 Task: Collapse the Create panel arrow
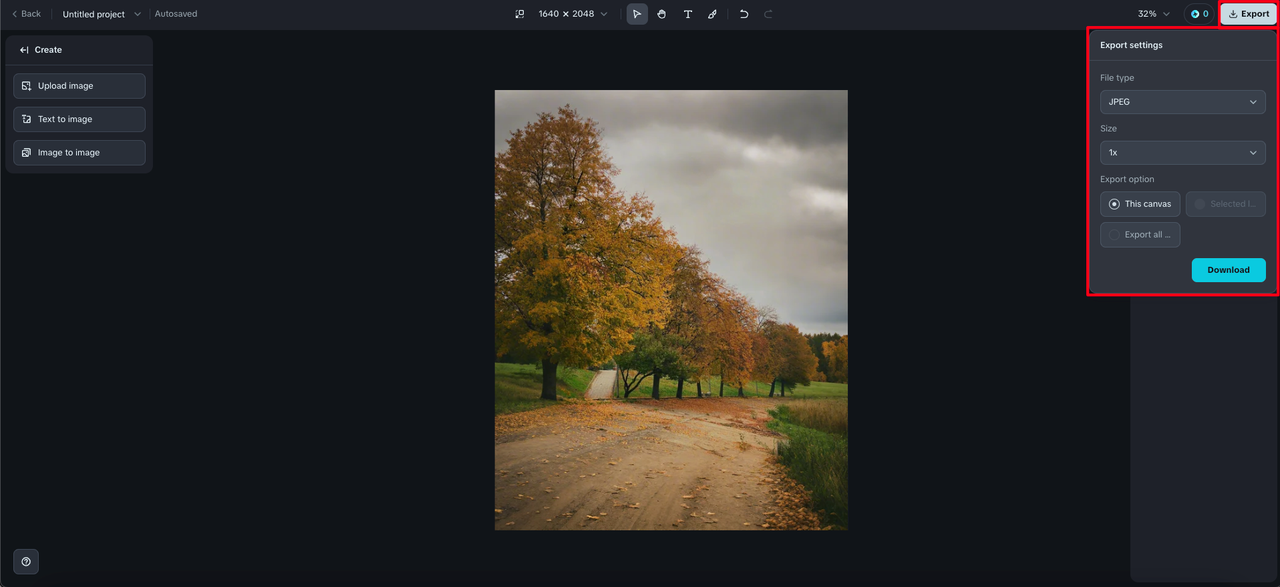24,50
